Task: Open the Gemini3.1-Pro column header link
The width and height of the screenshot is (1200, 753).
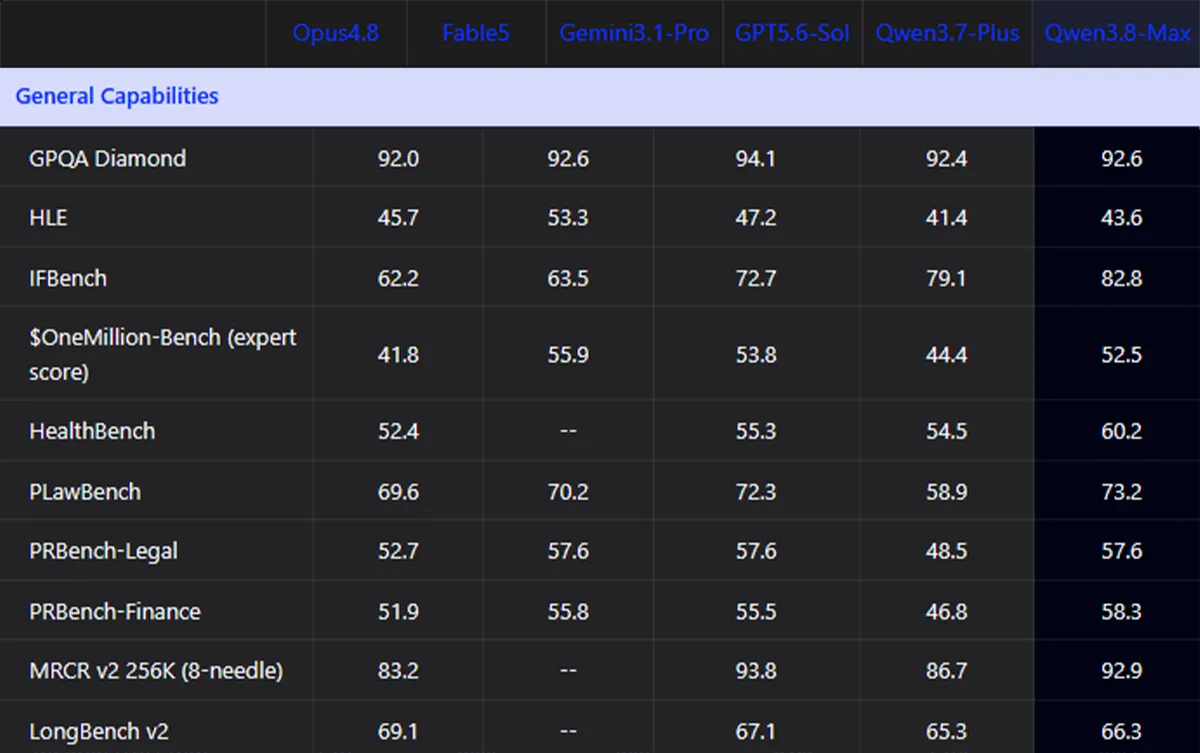Action: 634,33
